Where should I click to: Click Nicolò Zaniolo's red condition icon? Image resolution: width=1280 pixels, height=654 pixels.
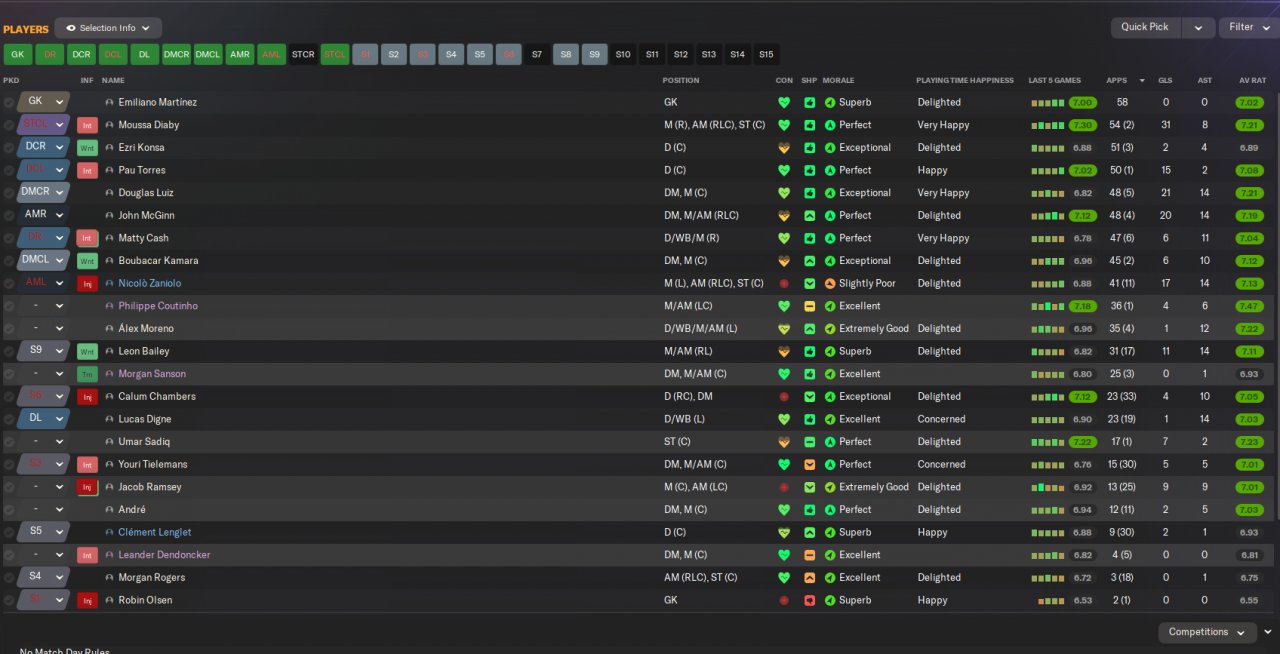tap(784, 284)
